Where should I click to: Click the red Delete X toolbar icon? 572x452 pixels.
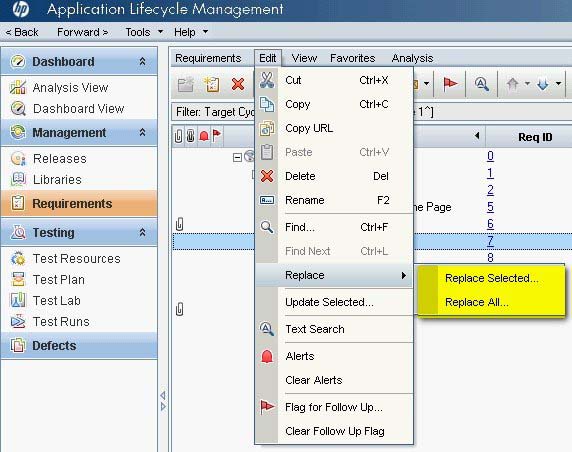pos(238,84)
